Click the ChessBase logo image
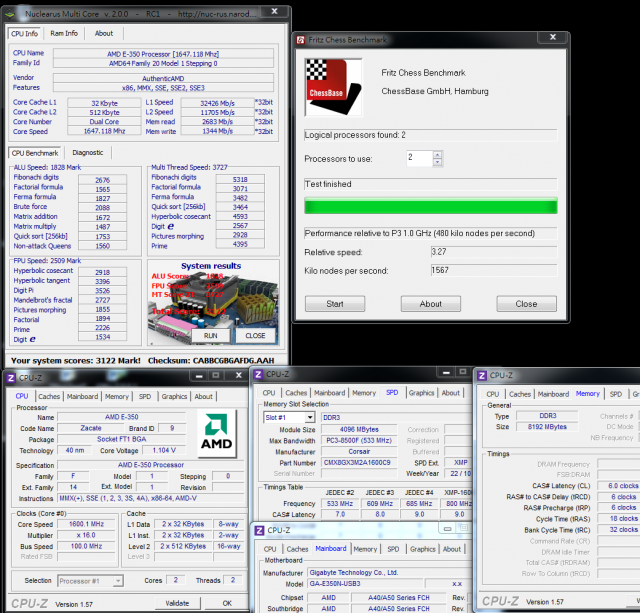This screenshot has height=613, width=640. [333, 87]
